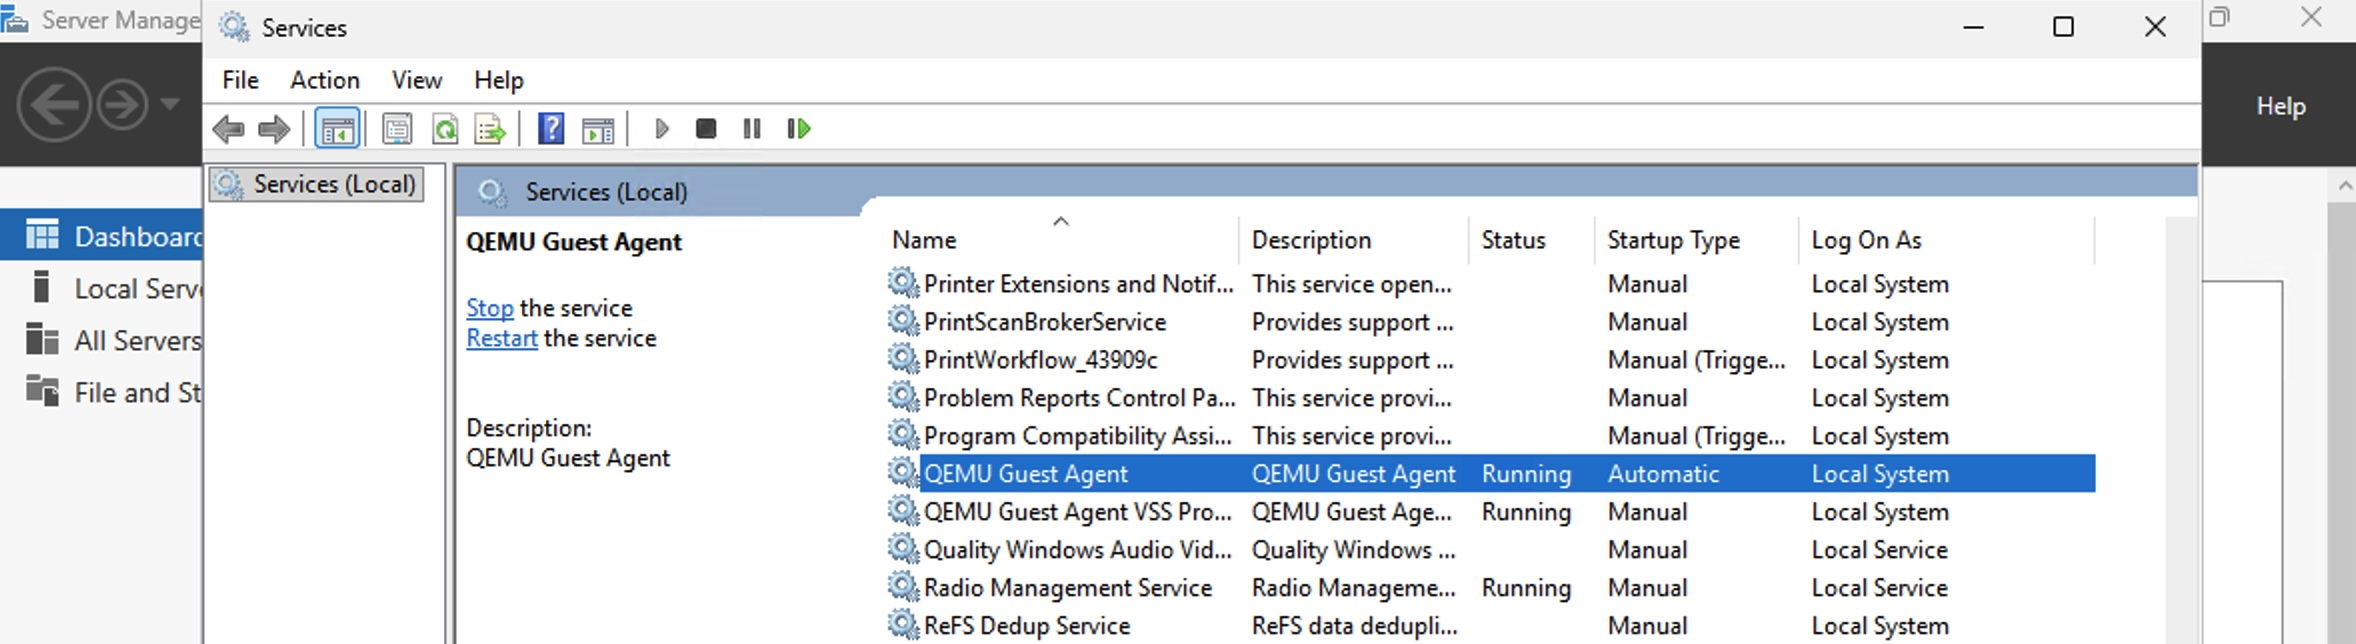Open the Action menu
Screen dimensions: 2356x644
[324, 80]
